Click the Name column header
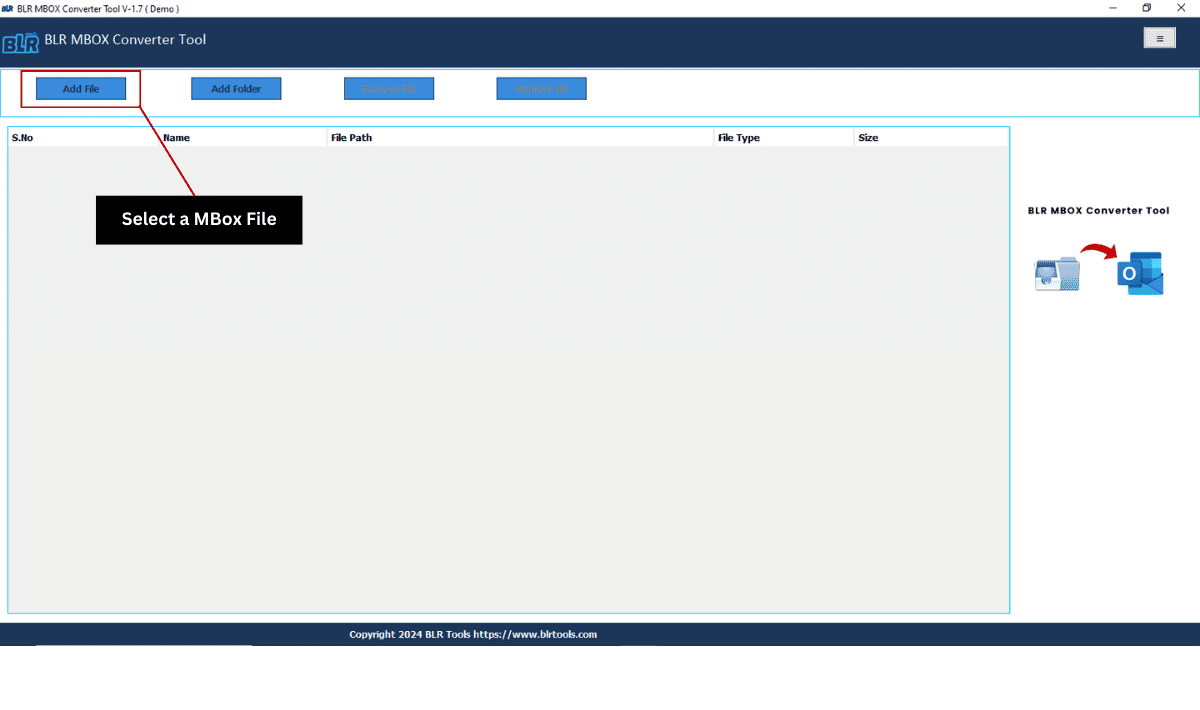This screenshot has width=1200, height=710. (244, 138)
